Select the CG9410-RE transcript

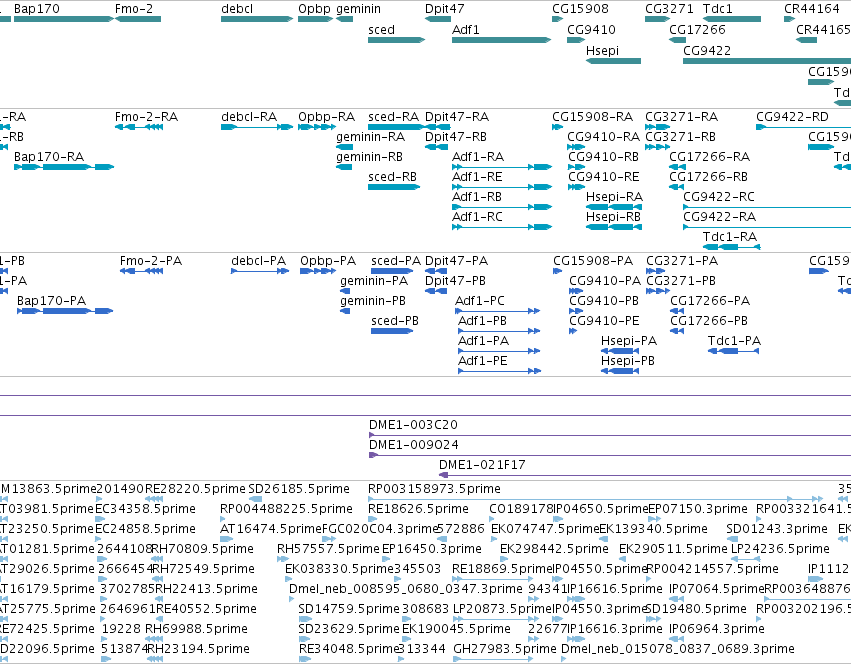tap(576, 187)
